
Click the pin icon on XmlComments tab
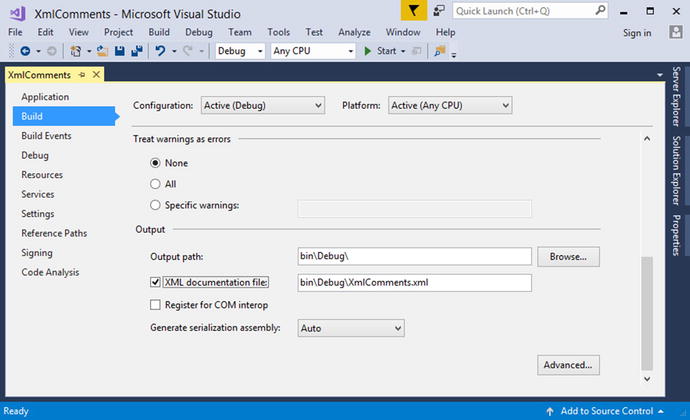(x=82, y=75)
